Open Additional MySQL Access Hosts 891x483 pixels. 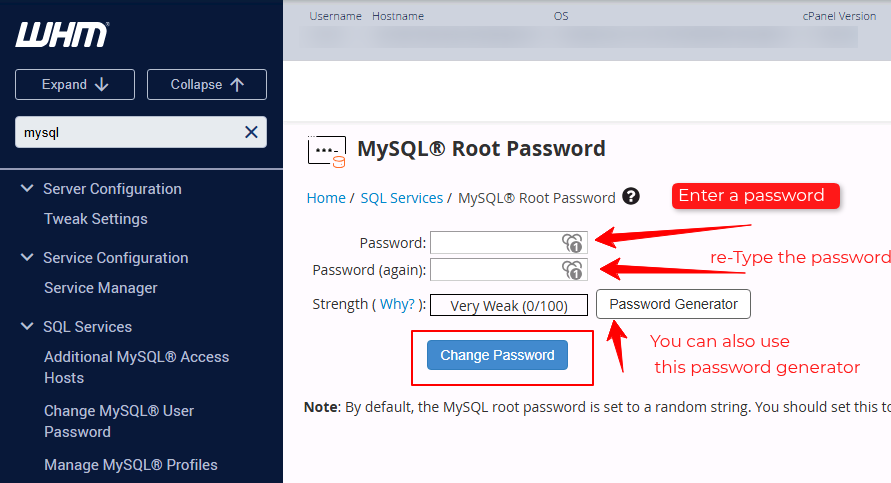click(x=136, y=367)
